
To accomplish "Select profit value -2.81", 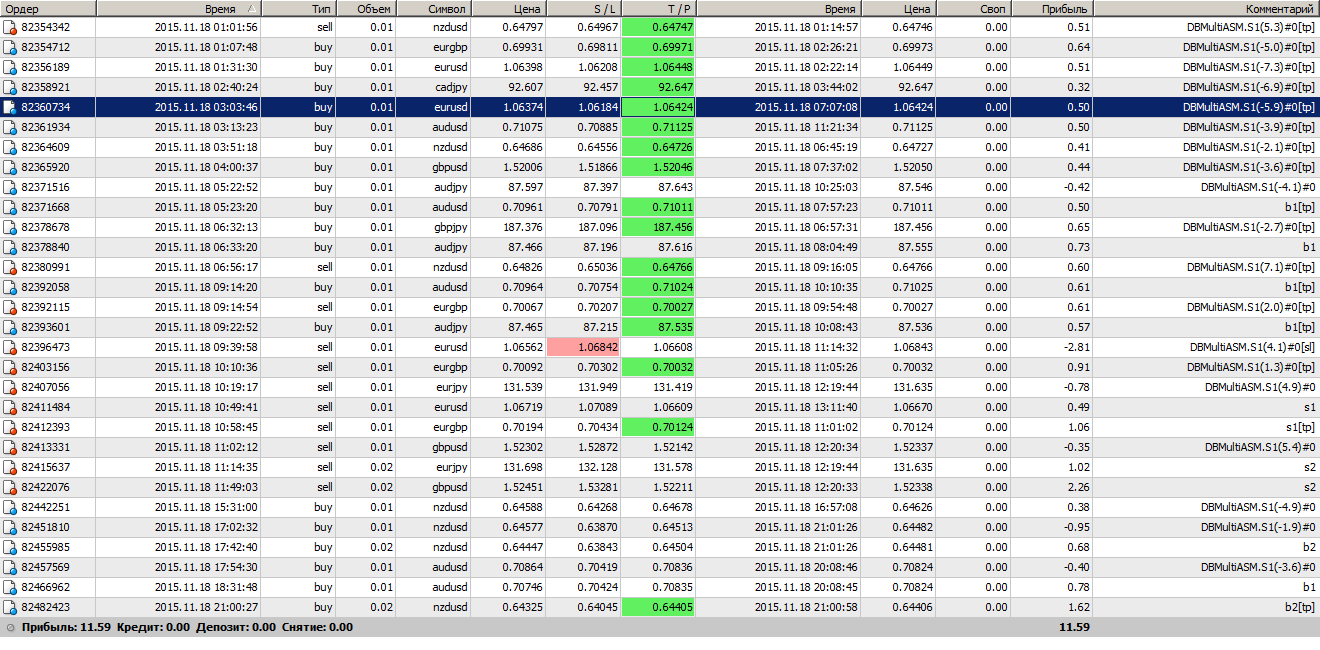I will [x=1076, y=347].
